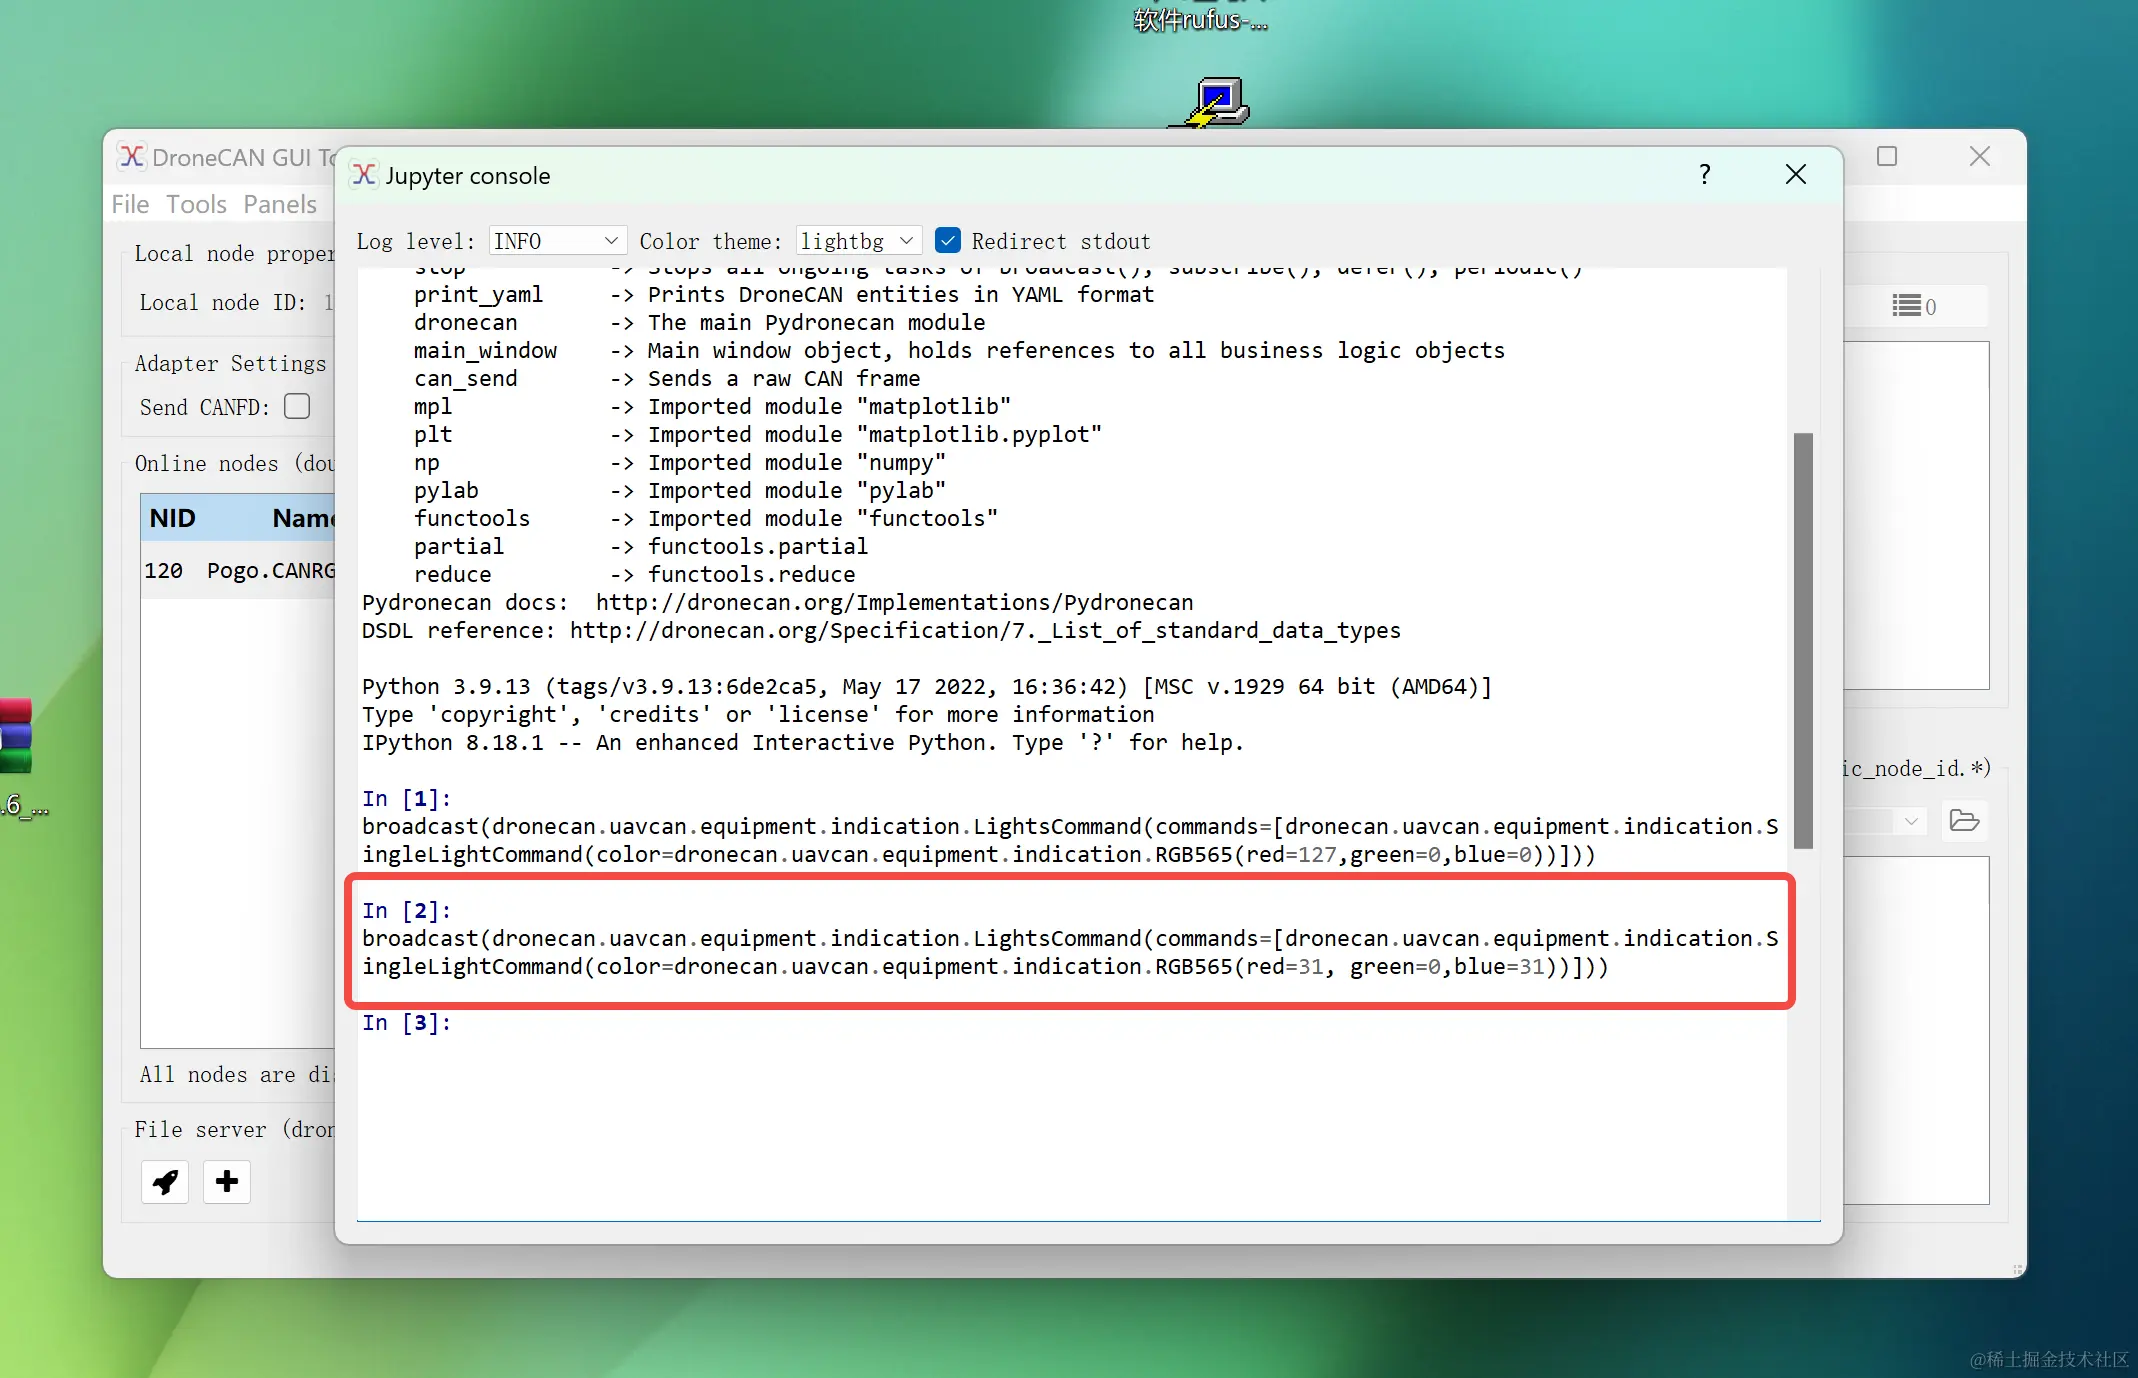Expand the Color theme lightbg dropdown
The width and height of the screenshot is (2138, 1378).
click(858, 241)
